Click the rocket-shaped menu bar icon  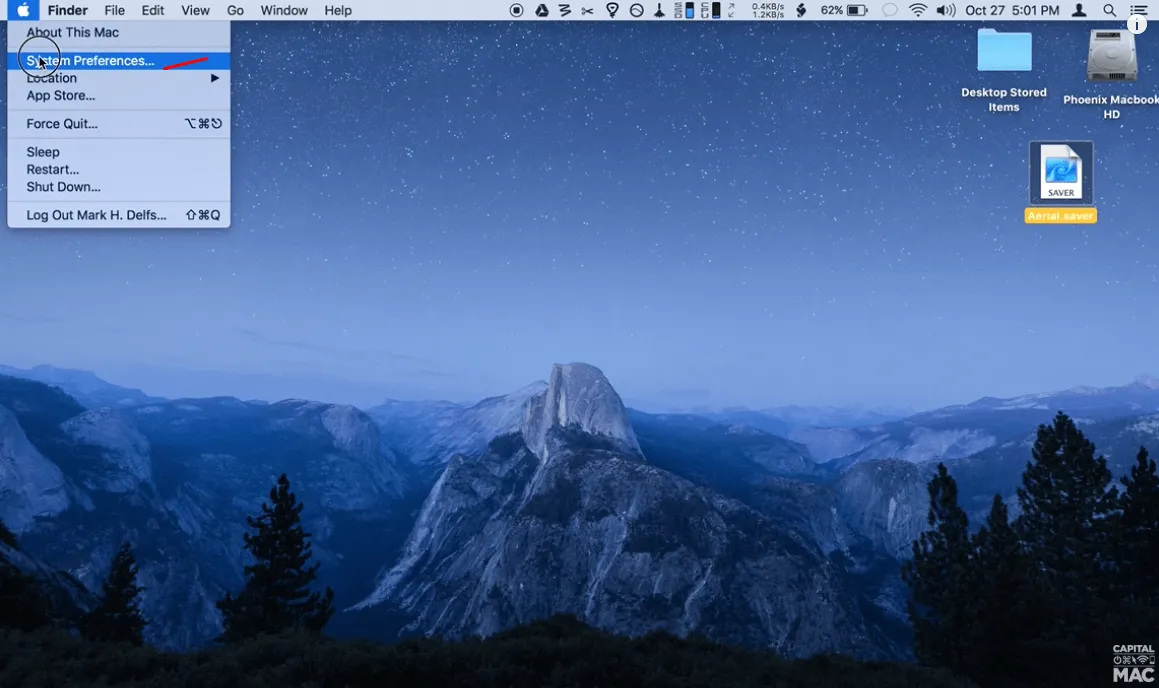pyautogui.click(x=659, y=10)
